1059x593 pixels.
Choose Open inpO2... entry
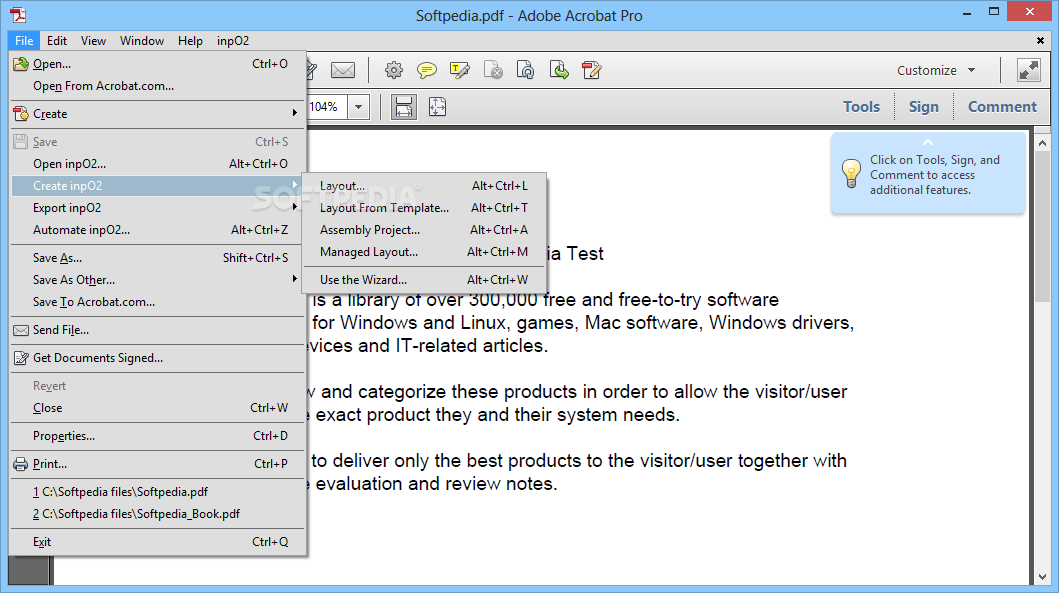(x=157, y=163)
